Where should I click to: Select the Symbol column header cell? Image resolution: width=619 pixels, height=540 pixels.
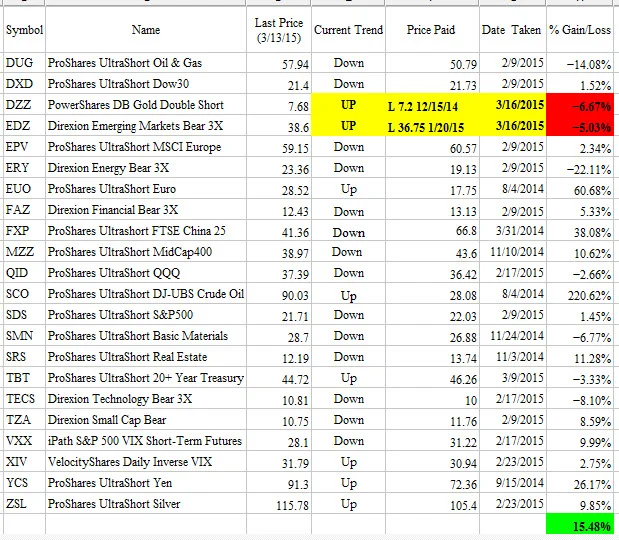[24, 30]
